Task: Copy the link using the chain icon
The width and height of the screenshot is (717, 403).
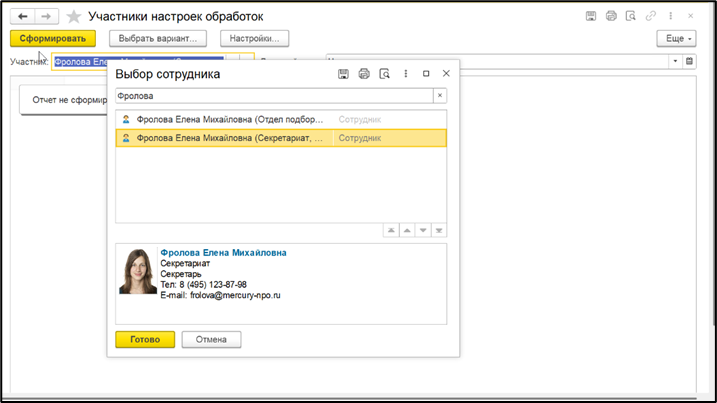Action: (651, 16)
